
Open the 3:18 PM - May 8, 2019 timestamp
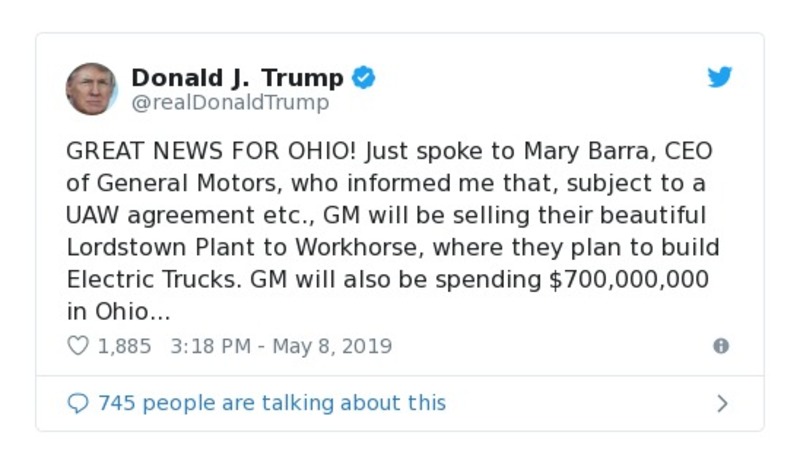pyautogui.click(x=281, y=346)
